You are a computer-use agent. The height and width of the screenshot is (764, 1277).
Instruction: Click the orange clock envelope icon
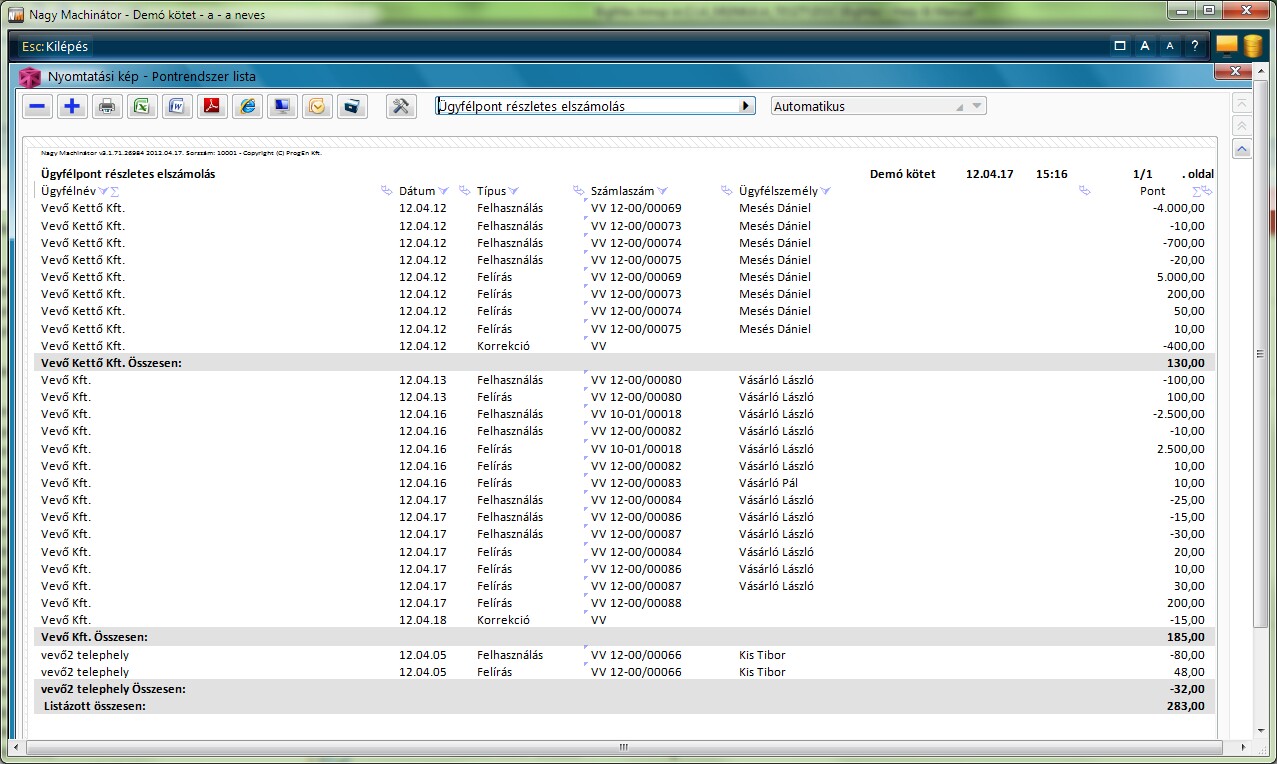click(x=317, y=106)
